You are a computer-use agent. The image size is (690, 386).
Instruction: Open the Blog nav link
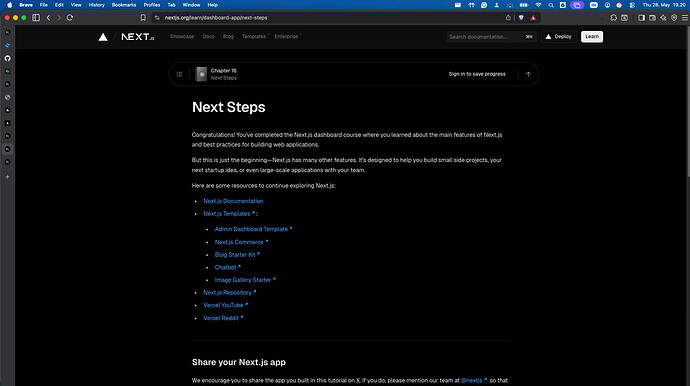pyautogui.click(x=228, y=37)
